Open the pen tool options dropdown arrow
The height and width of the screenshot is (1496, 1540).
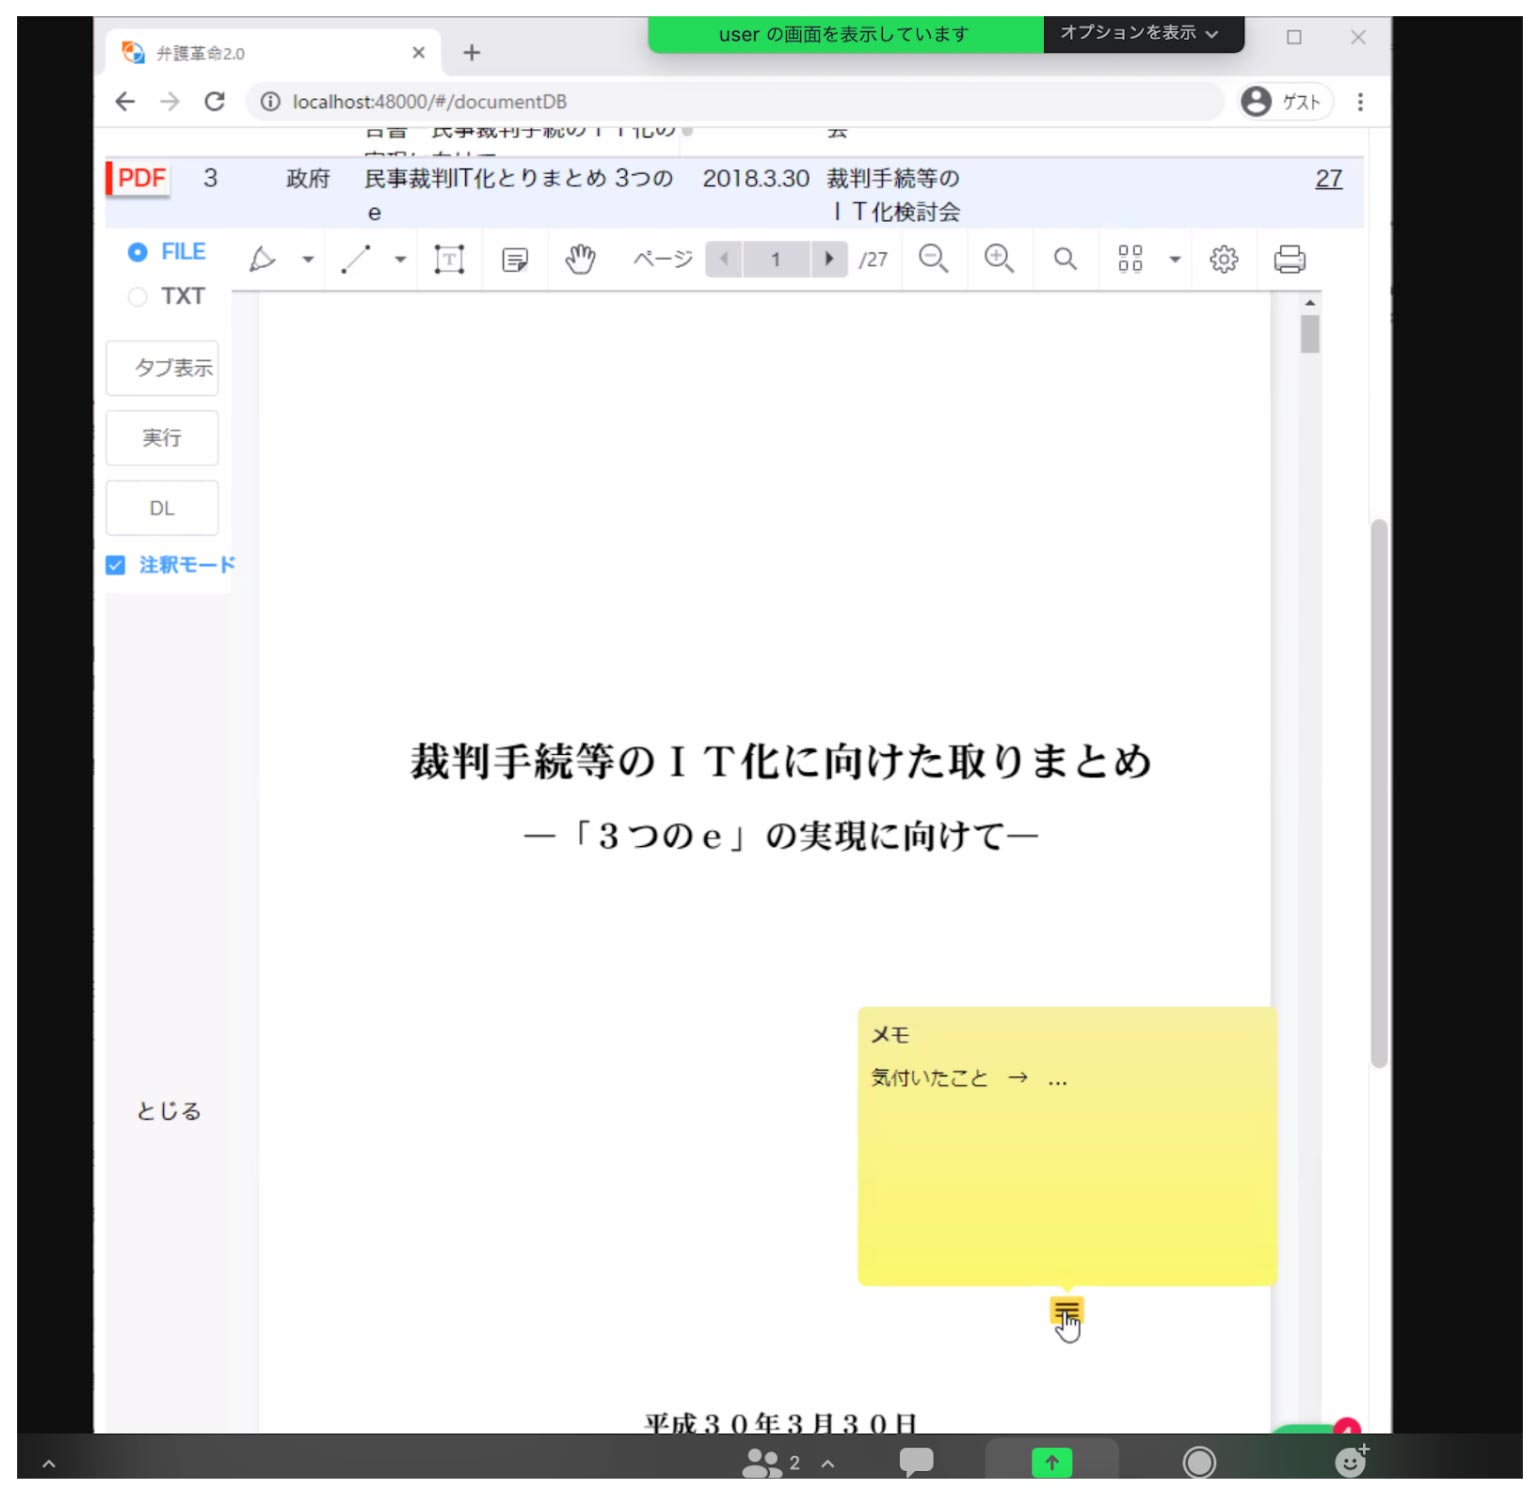308,260
